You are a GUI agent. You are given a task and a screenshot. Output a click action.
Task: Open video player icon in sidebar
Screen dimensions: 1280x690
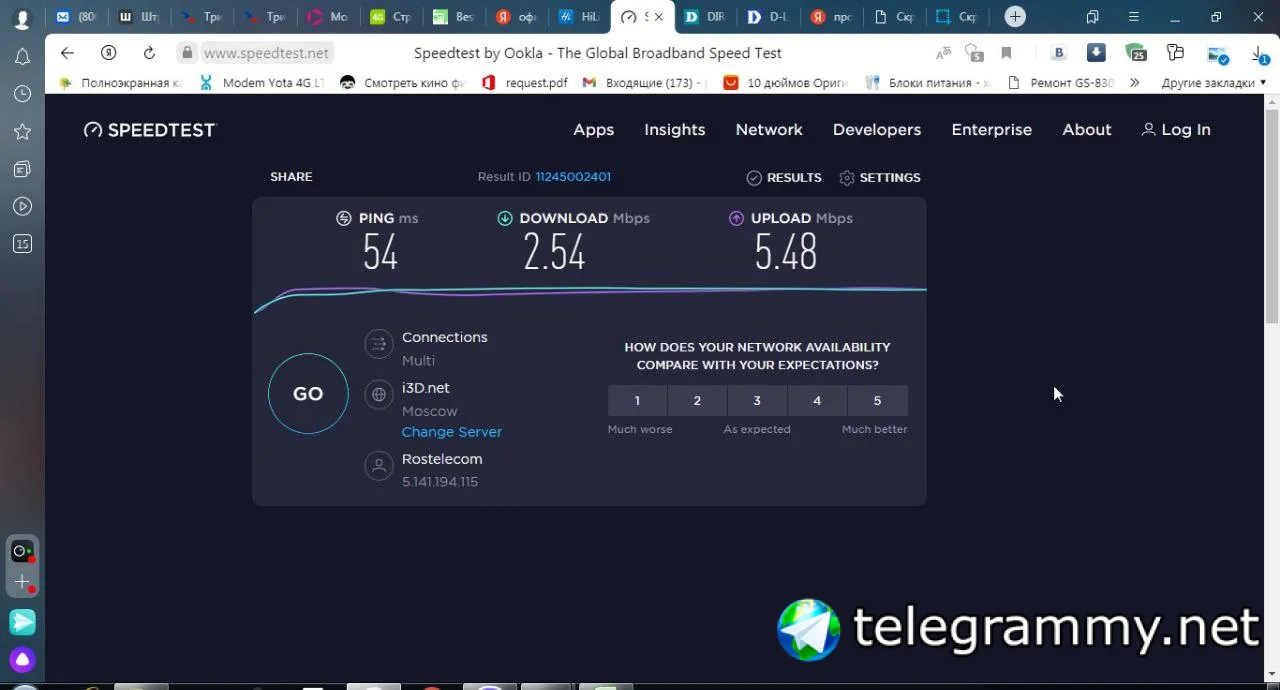pyautogui.click(x=22, y=206)
